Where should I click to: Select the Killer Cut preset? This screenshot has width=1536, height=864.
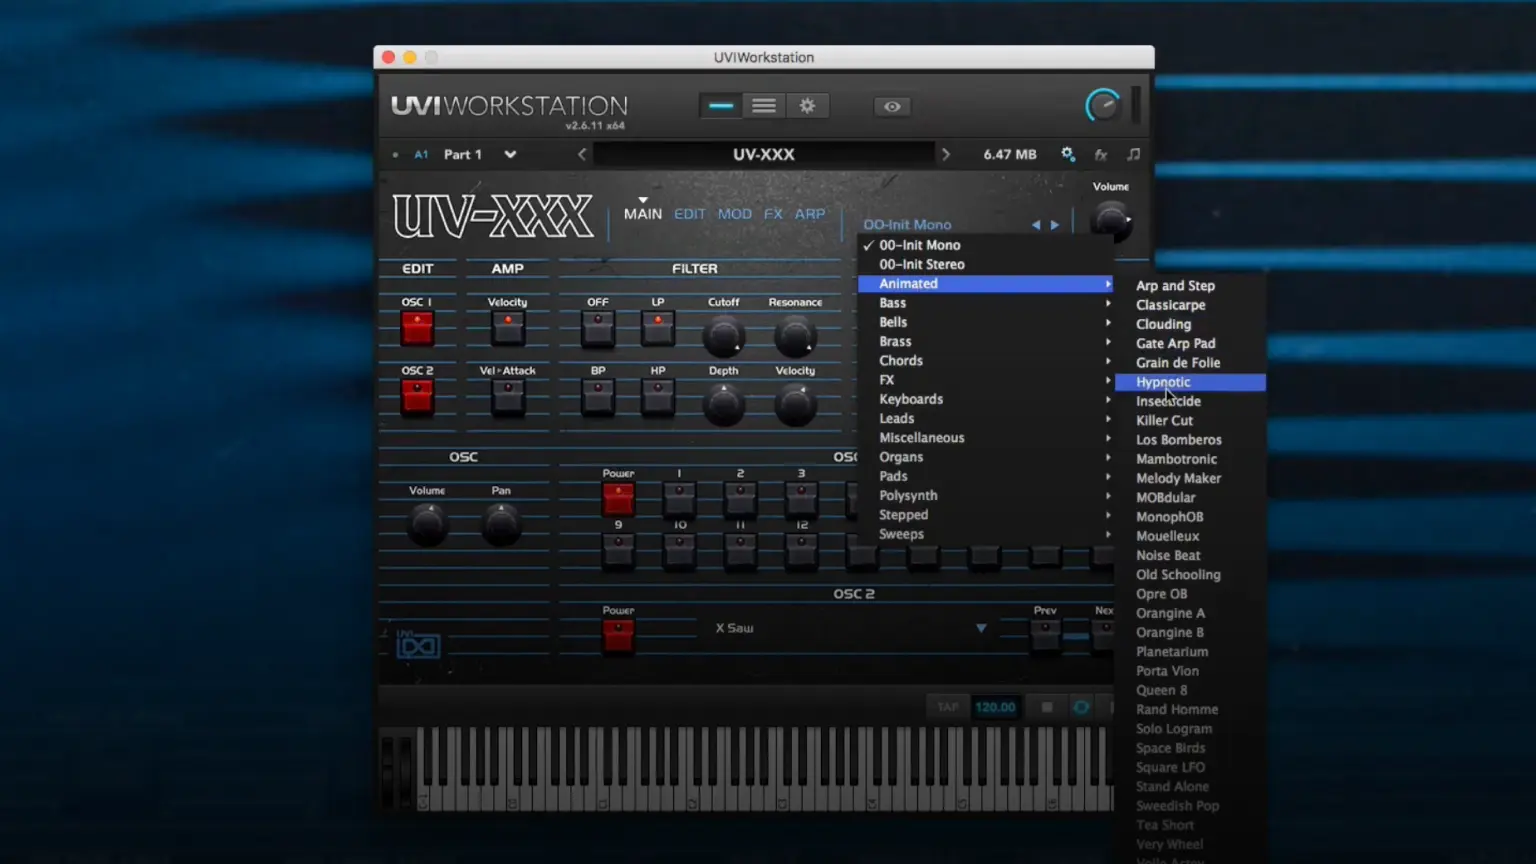1190,420
